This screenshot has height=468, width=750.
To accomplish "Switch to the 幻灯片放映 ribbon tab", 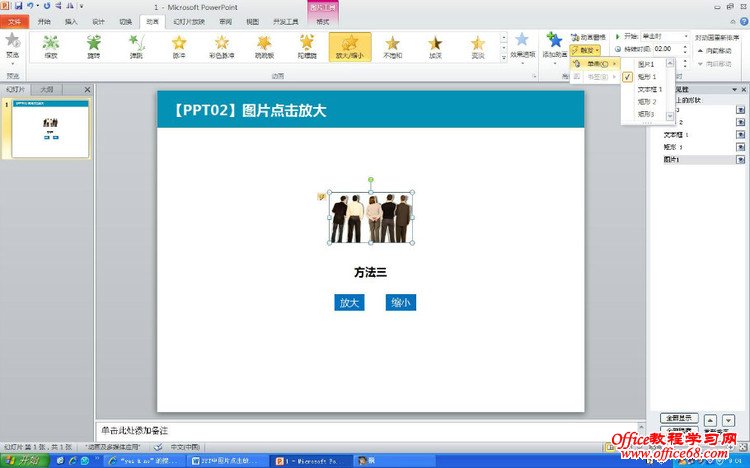I will click(x=189, y=22).
